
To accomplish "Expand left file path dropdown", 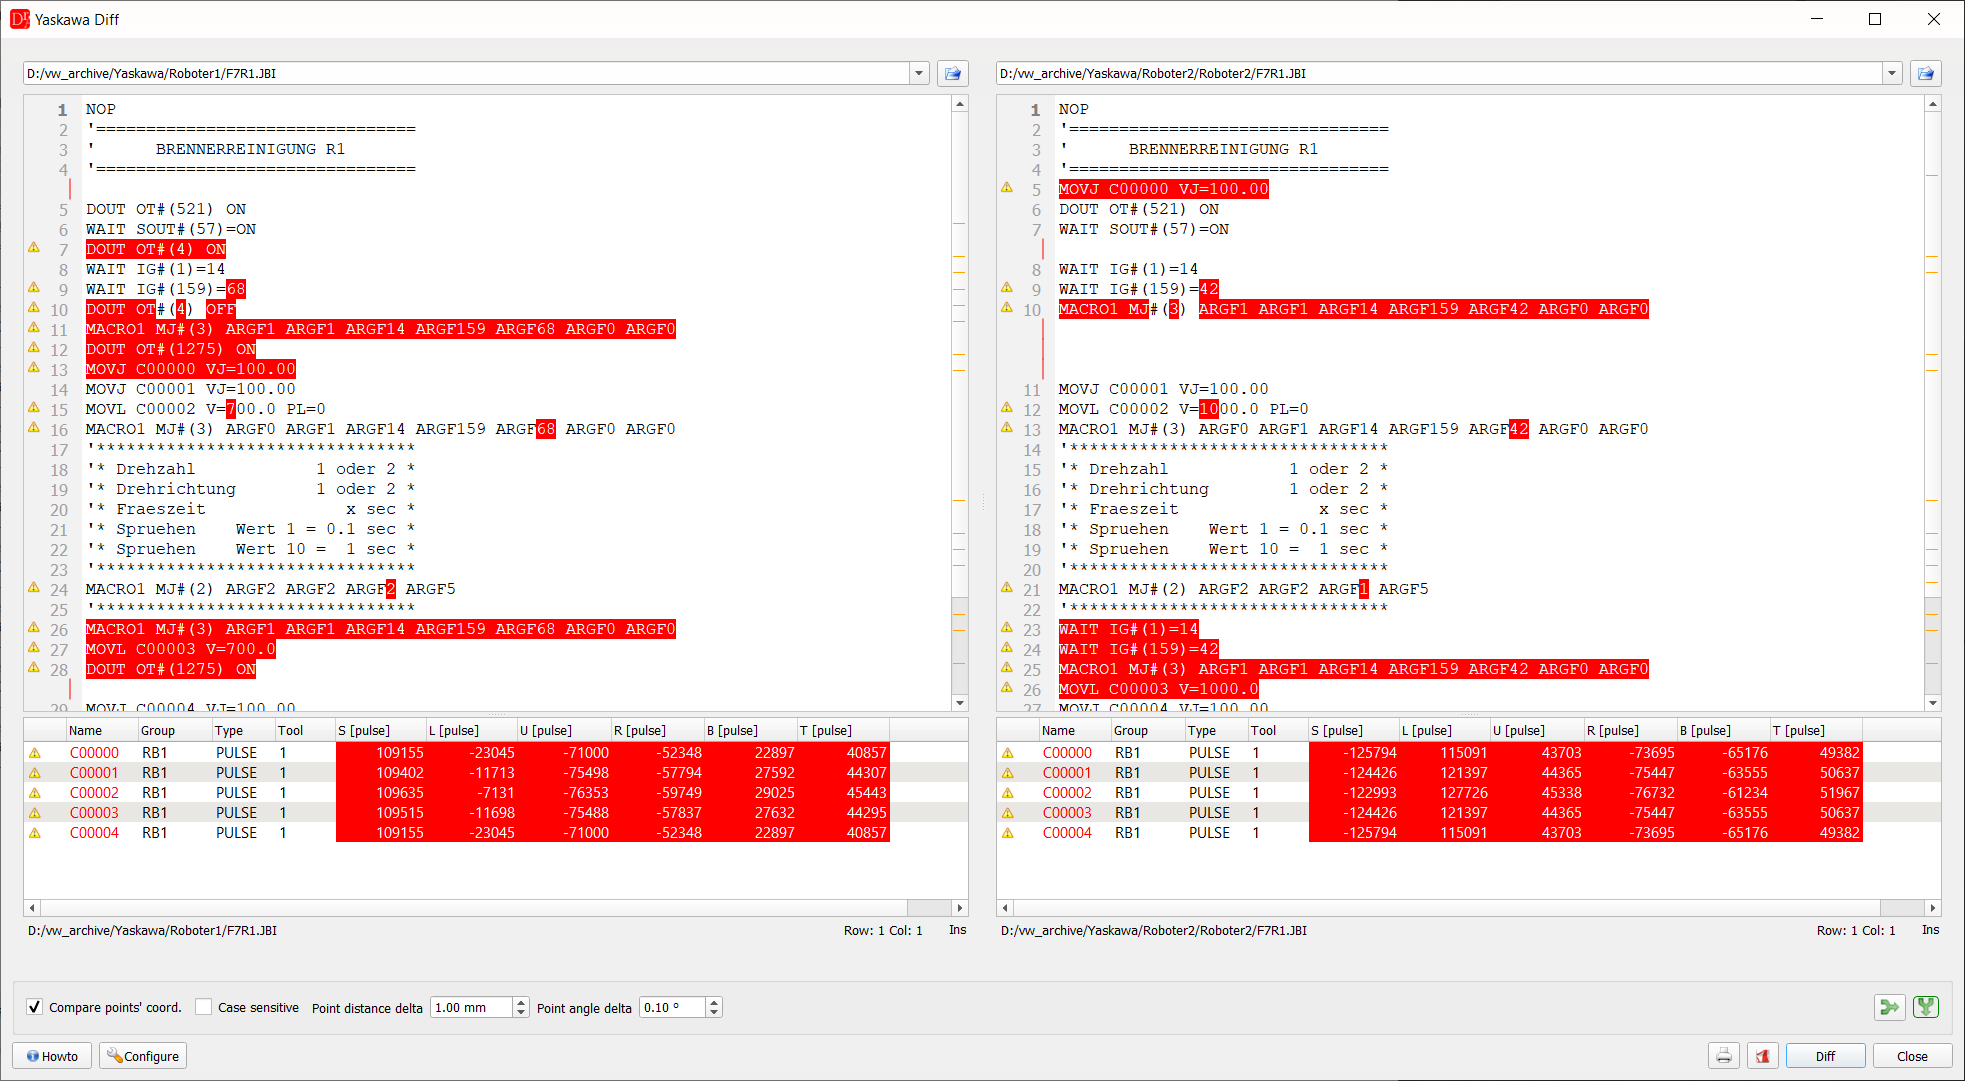I will [x=919, y=73].
